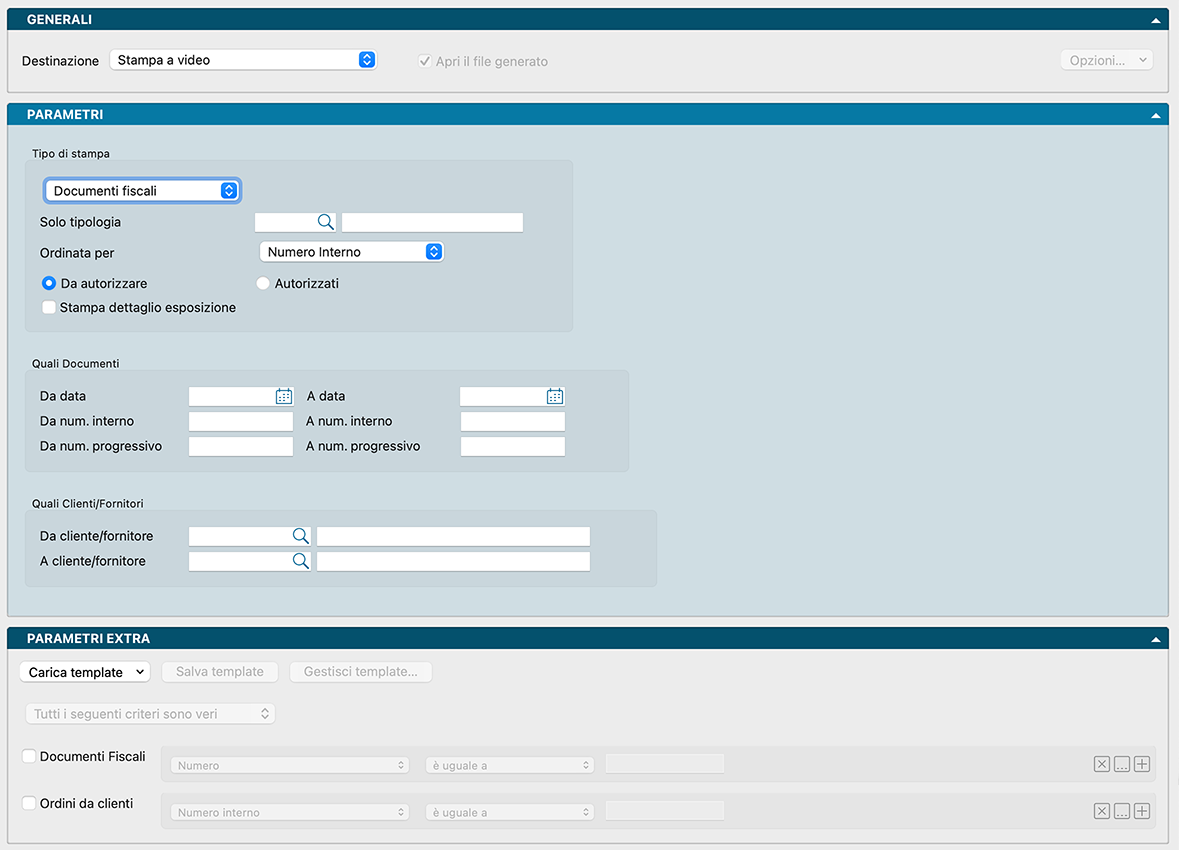Image resolution: width=1179 pixels, height=850 pixels.
Task: Click the Solo tipologia search magnifier
Action: 325,222
